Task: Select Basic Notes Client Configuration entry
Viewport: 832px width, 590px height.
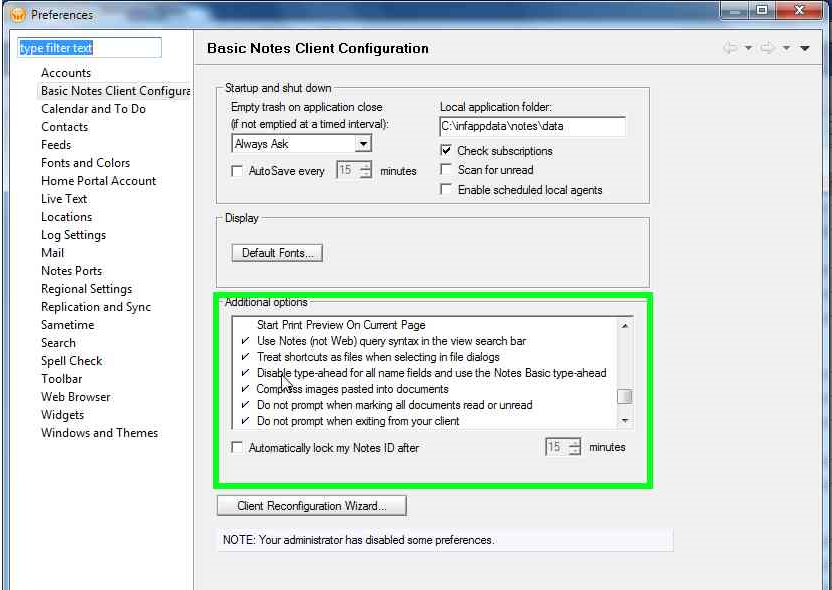Action: pyautogui.click(x=115, y=91)
